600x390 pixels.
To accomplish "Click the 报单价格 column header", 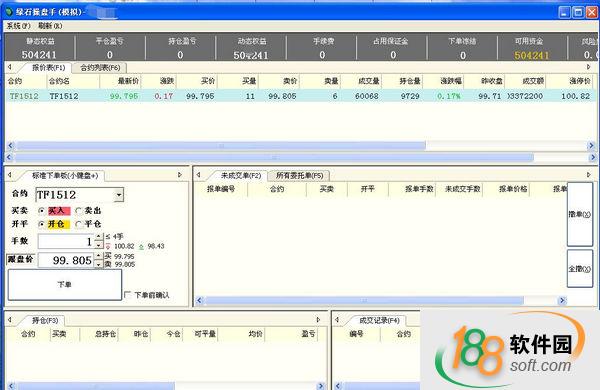I will click(x=506, y=189).
